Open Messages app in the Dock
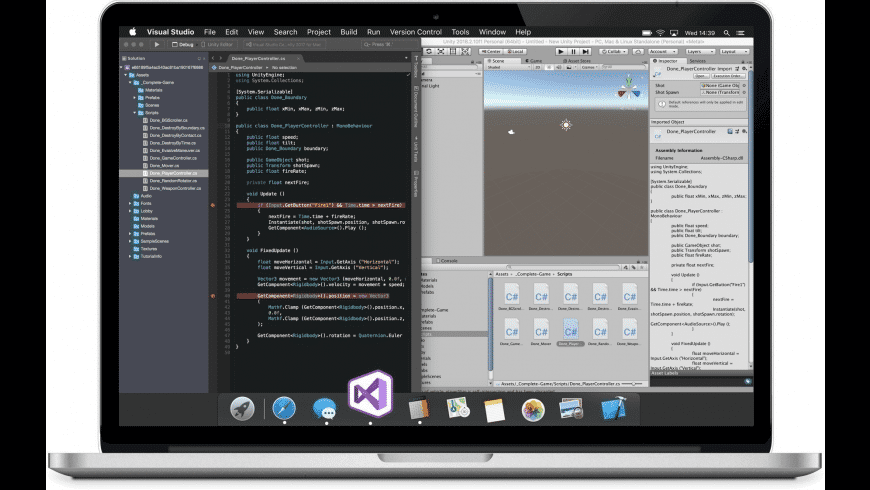Viewport: 870px width, 490px height. pos(325,409)
